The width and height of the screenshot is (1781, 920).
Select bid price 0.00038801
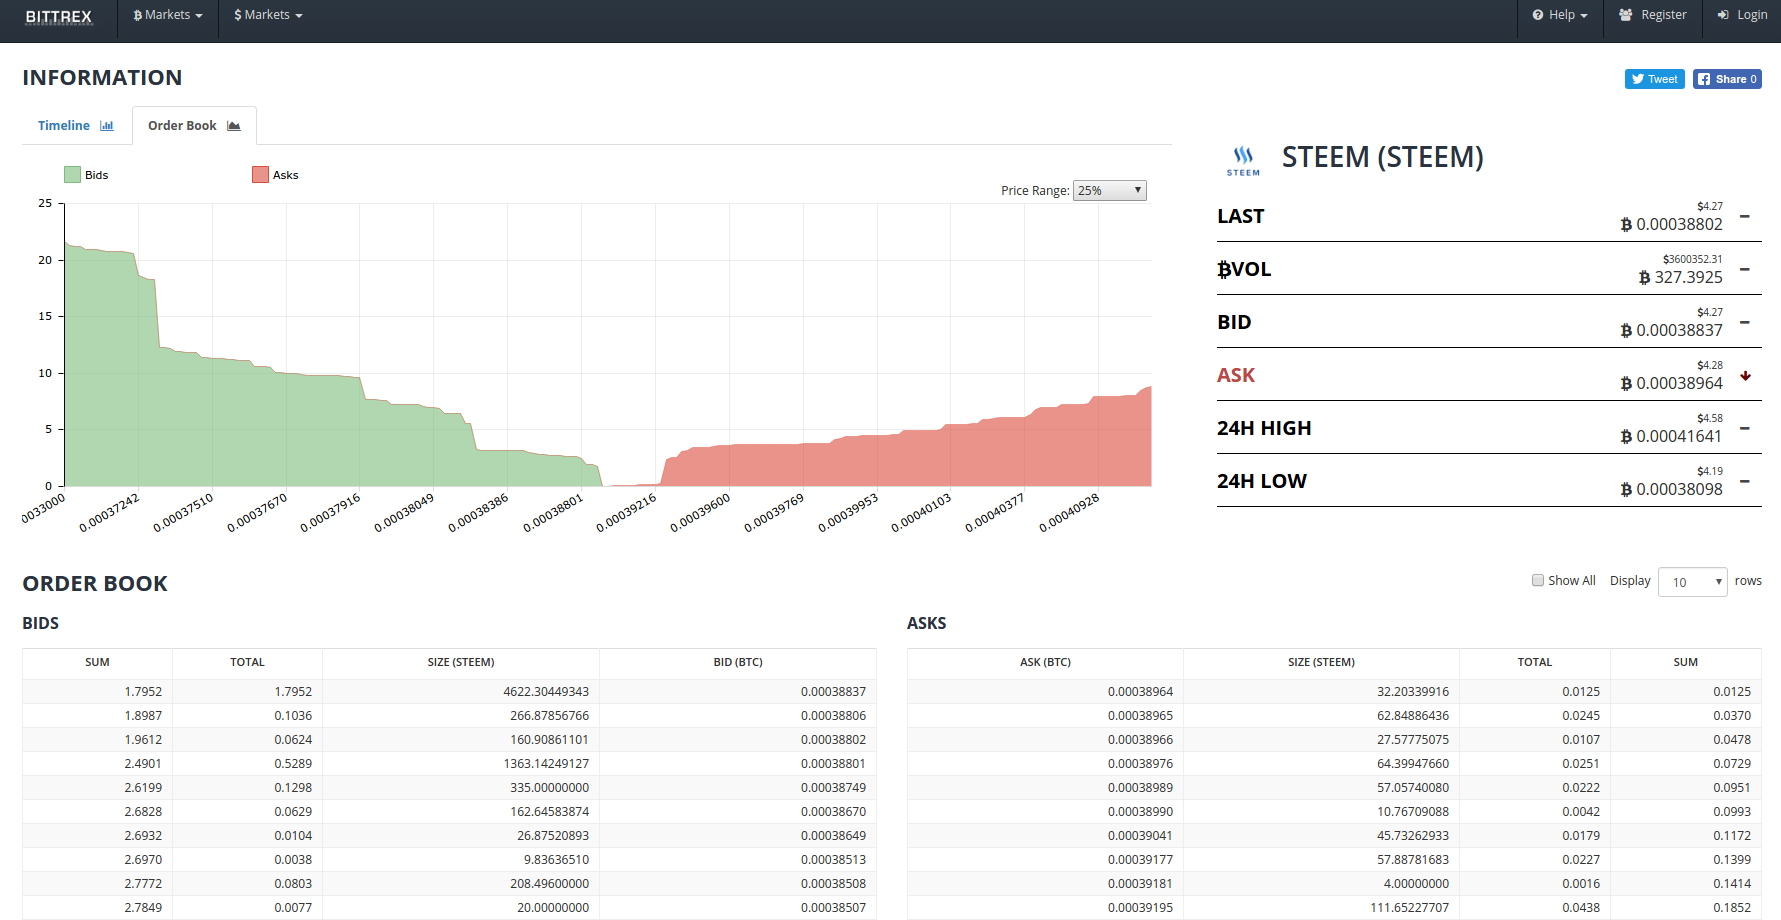click(x=833, y=764)
